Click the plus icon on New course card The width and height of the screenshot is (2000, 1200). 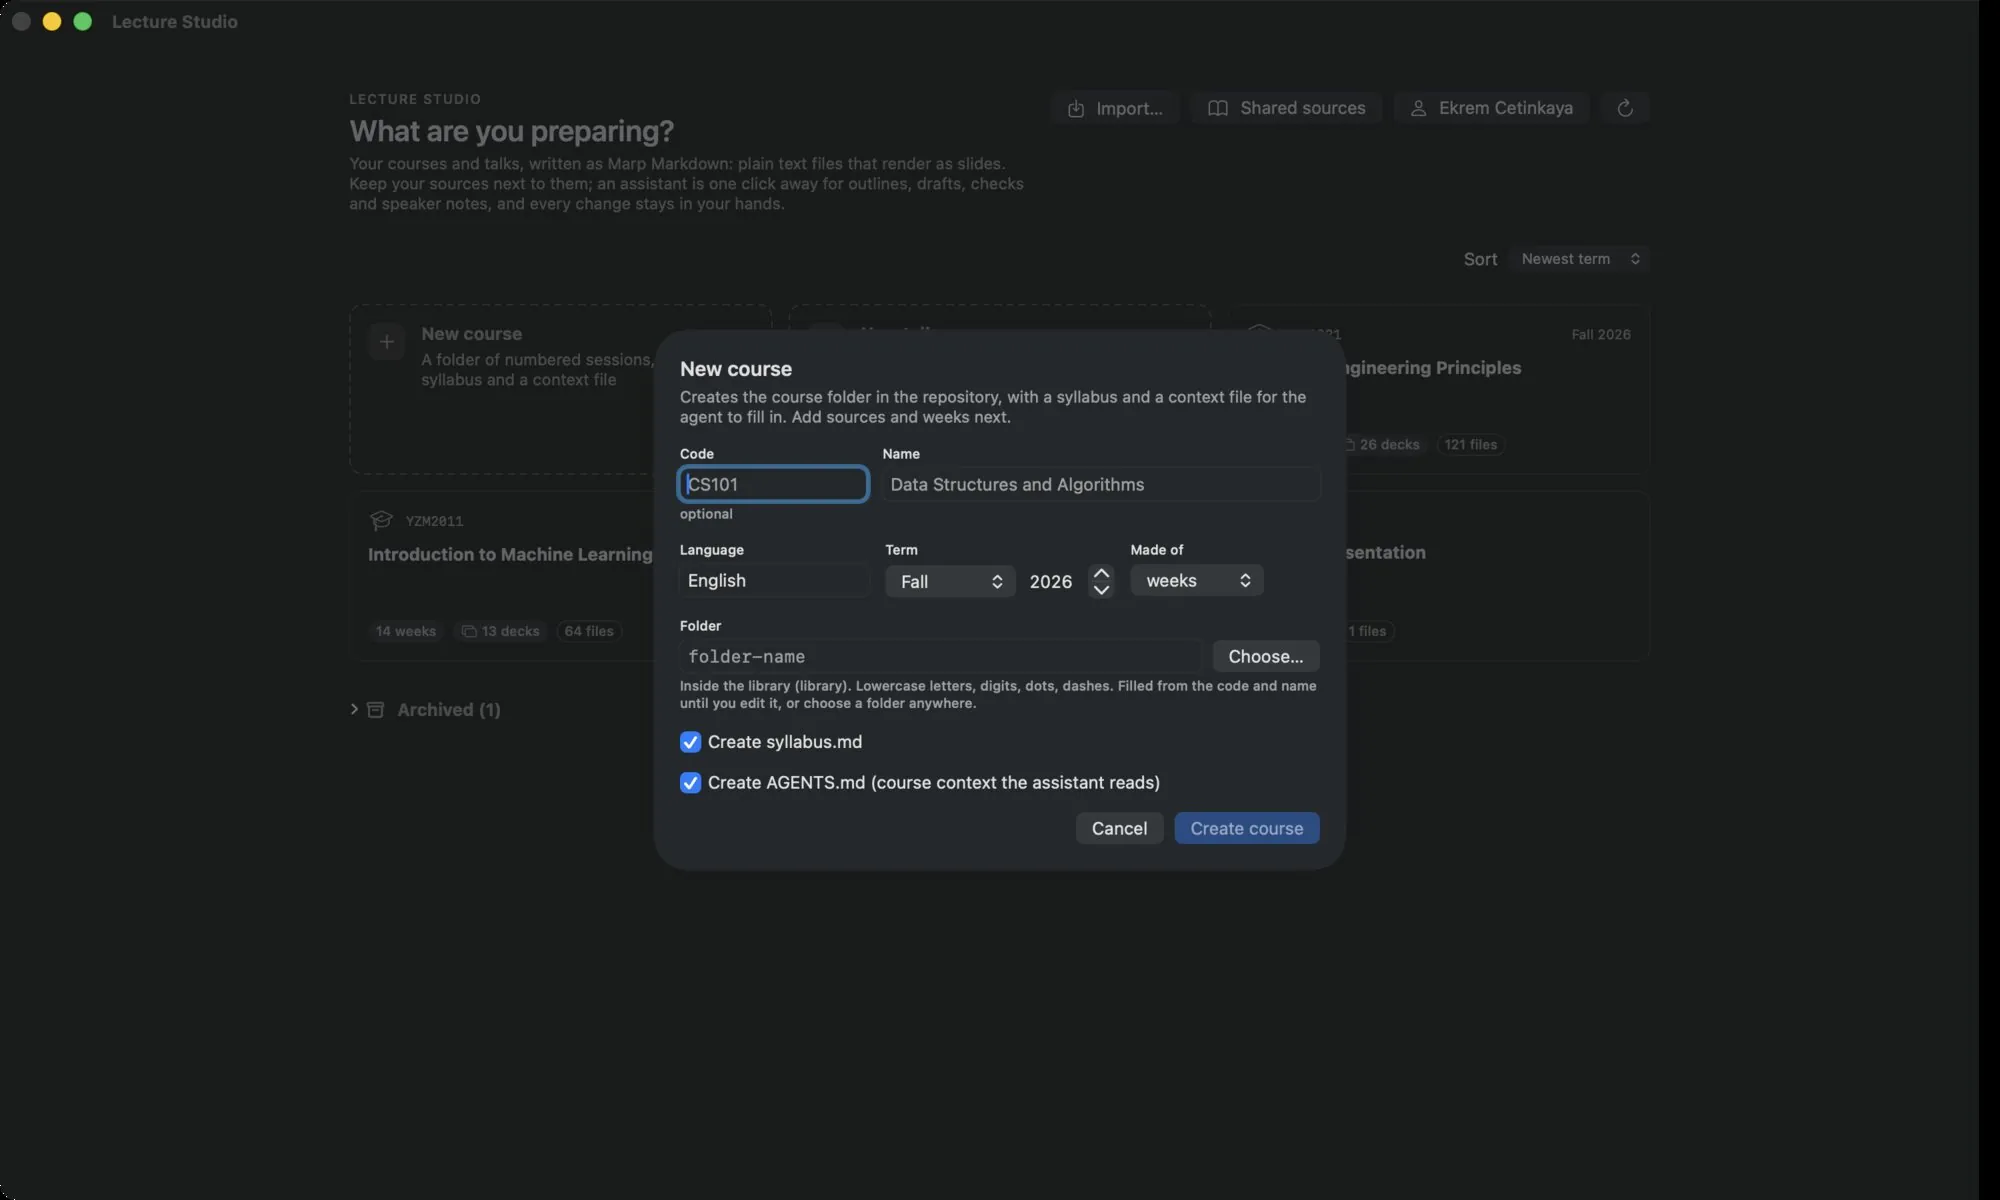click(387, 342)
